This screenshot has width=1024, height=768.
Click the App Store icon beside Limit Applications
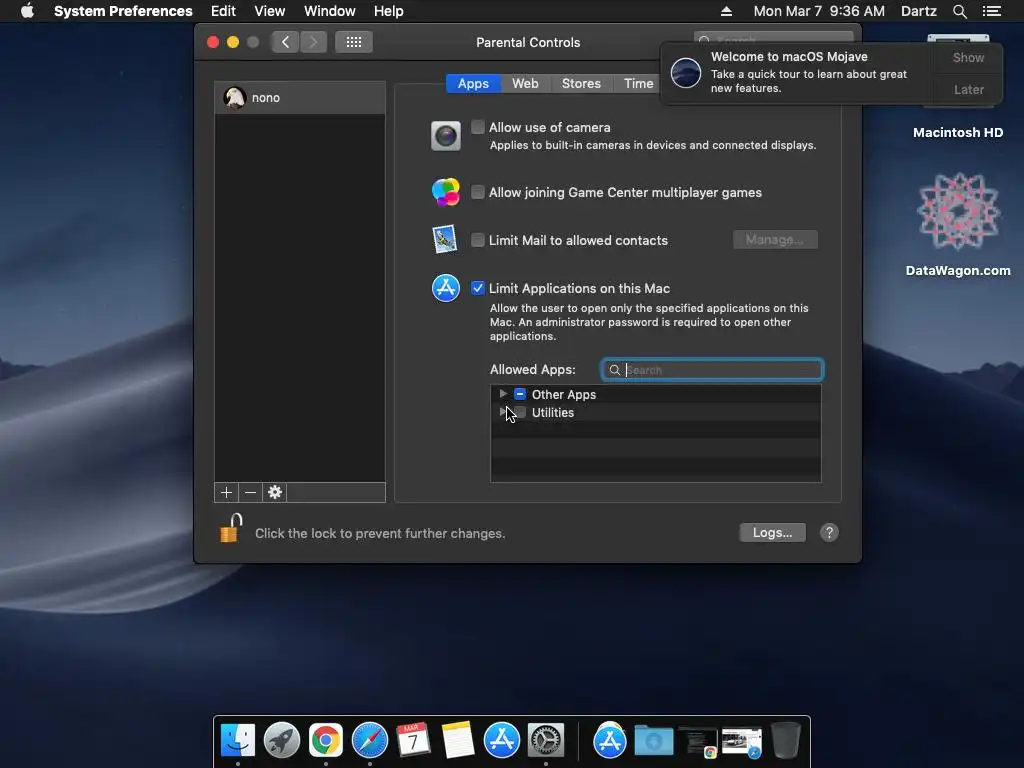445,288
